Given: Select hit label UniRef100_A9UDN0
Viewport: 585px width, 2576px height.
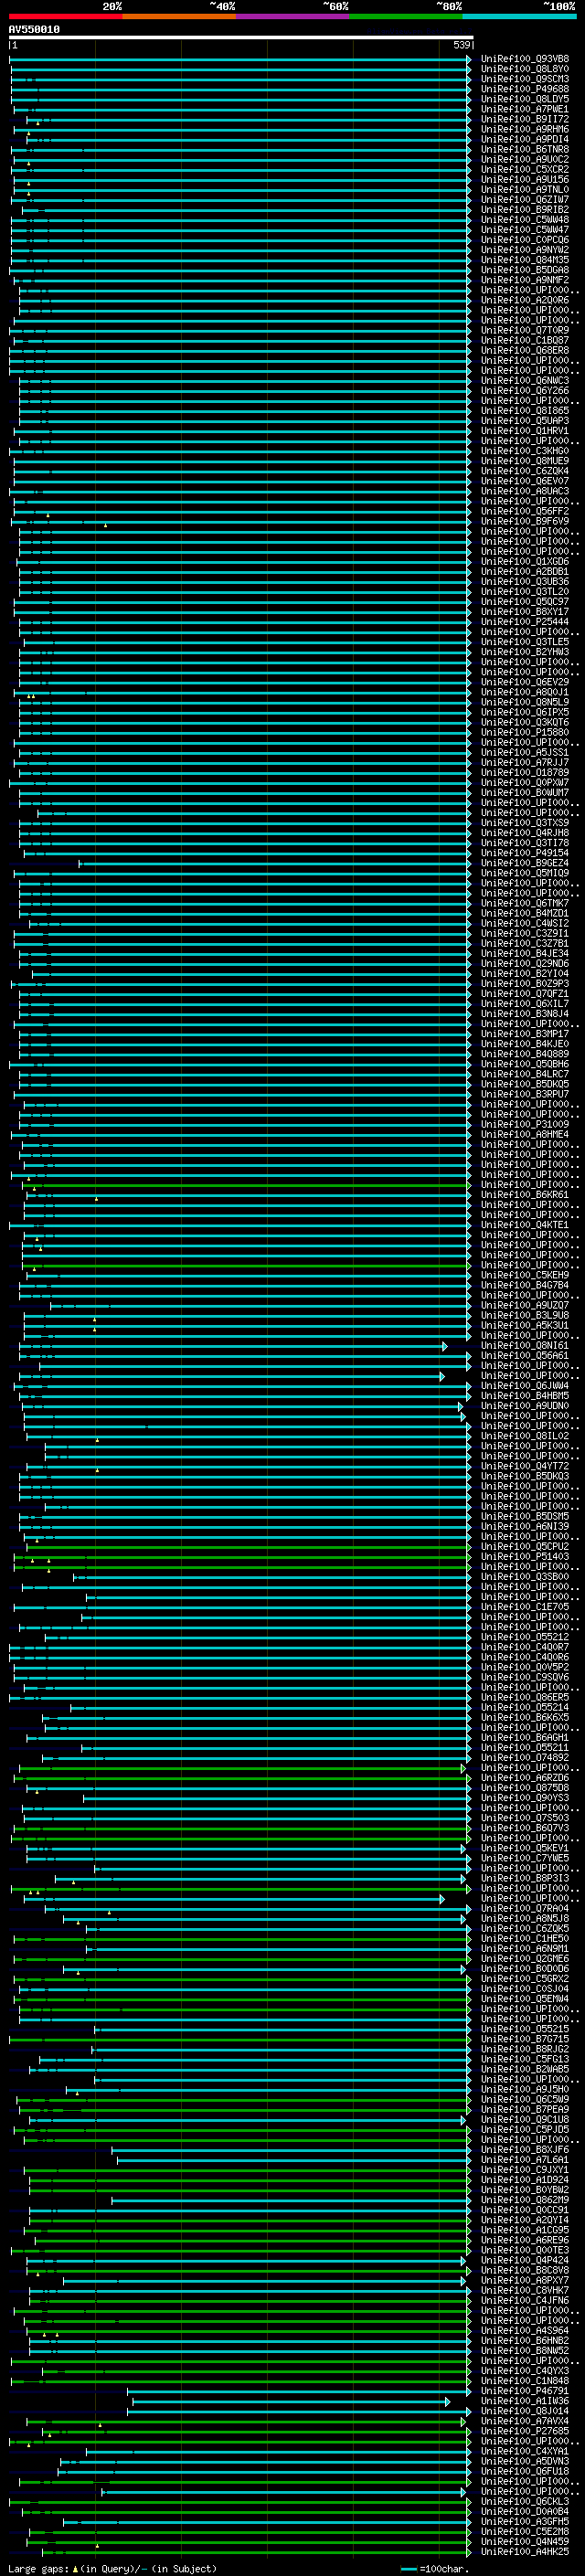Looking at the screenshot, I should point(525,1406).
